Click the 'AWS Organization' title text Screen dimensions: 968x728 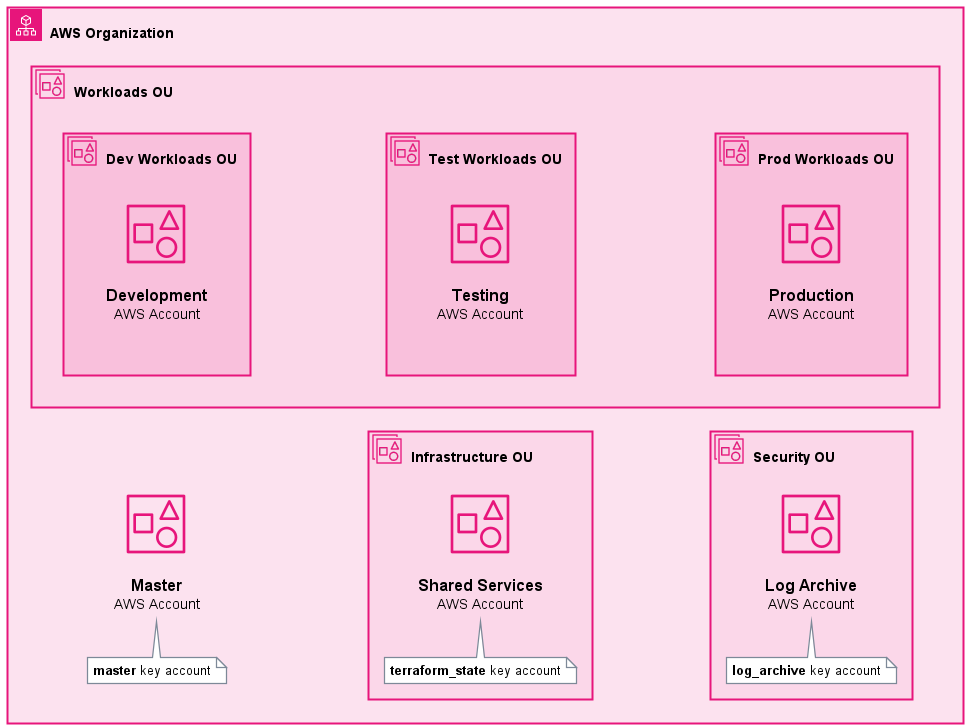tap(112, 33)
